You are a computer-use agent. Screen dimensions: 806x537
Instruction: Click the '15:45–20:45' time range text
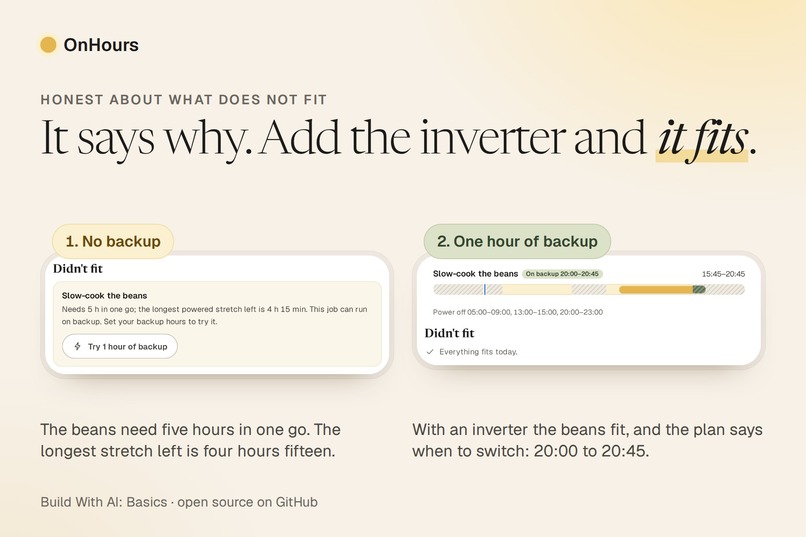click(x=723, y=274)
